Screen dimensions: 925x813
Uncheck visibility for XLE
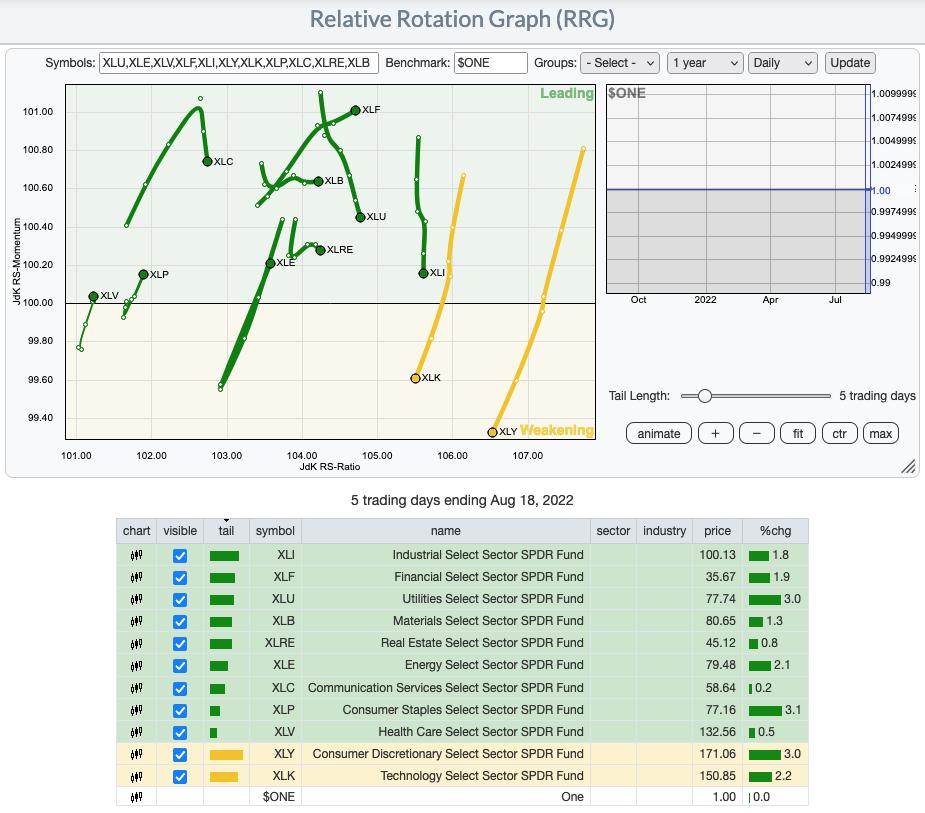(x=180, y=666)
